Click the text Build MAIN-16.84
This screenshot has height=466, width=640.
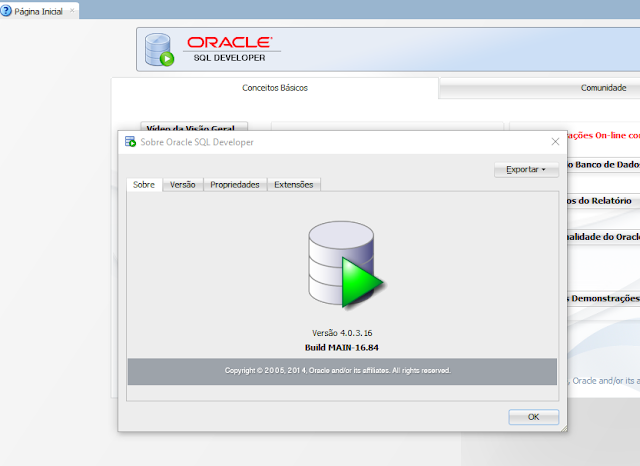coord(342,348)
